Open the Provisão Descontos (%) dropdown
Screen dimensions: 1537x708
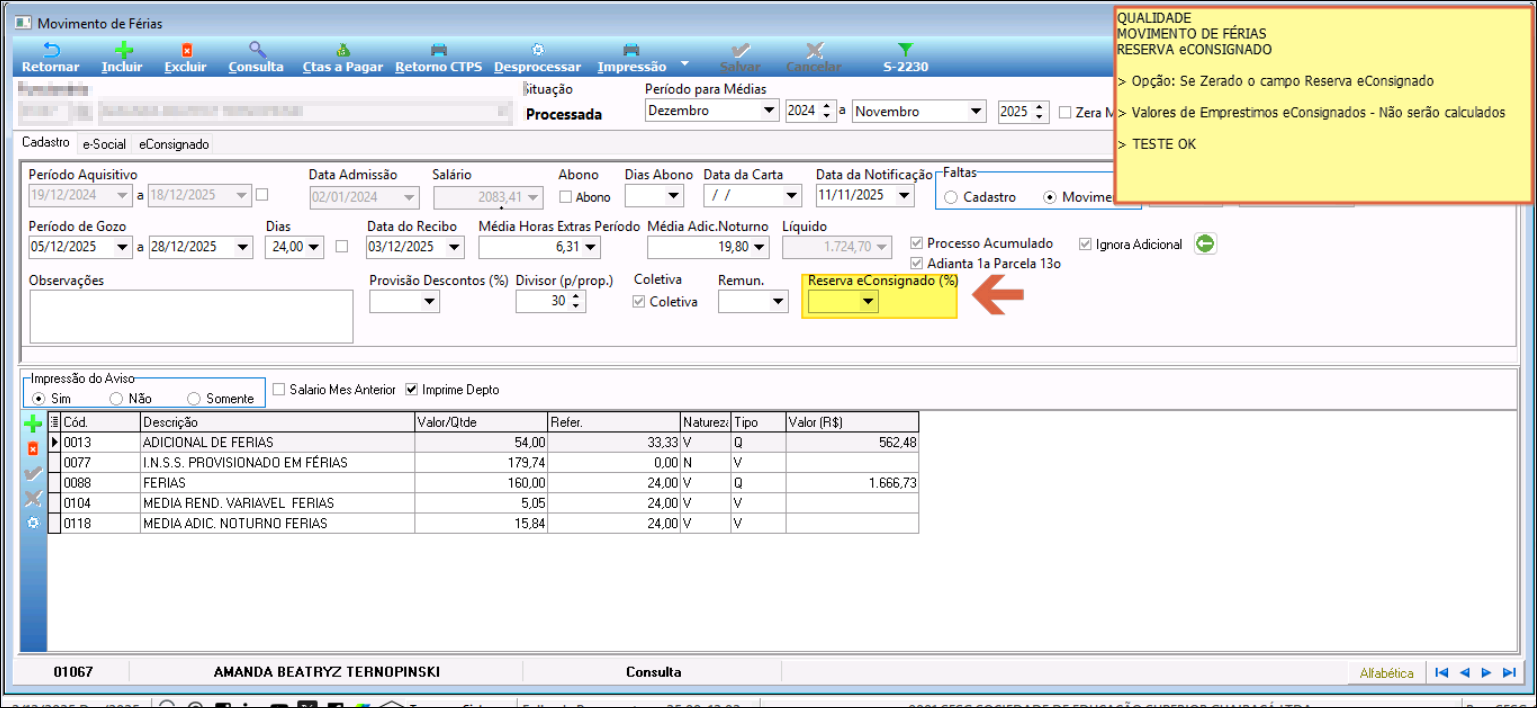430,302
